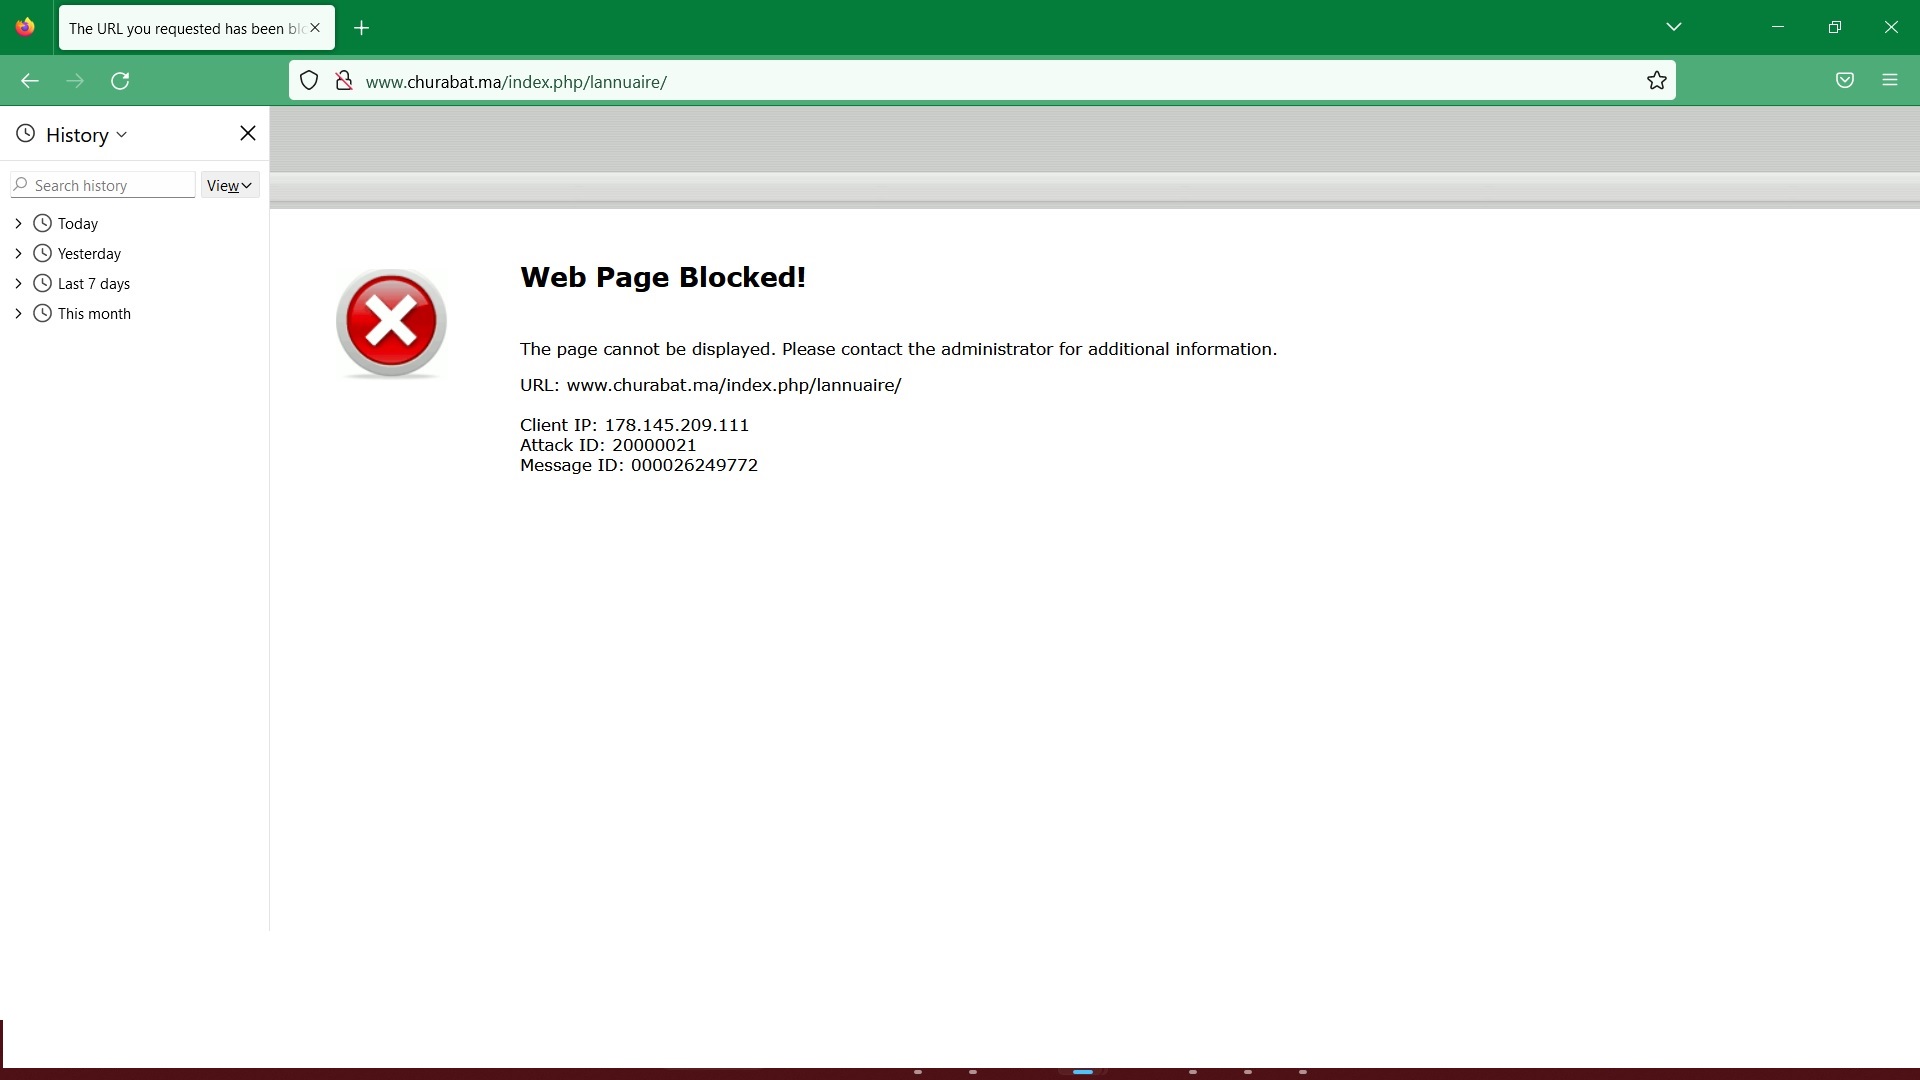Expand the Yesterday history group
The image size is (1920, 1080).
[18, 254]
